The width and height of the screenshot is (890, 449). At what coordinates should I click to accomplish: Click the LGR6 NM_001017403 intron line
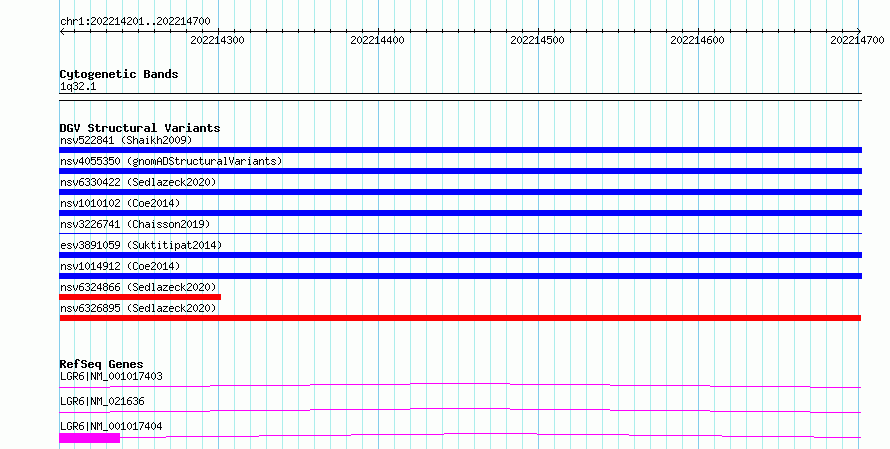tap(460, 385)
